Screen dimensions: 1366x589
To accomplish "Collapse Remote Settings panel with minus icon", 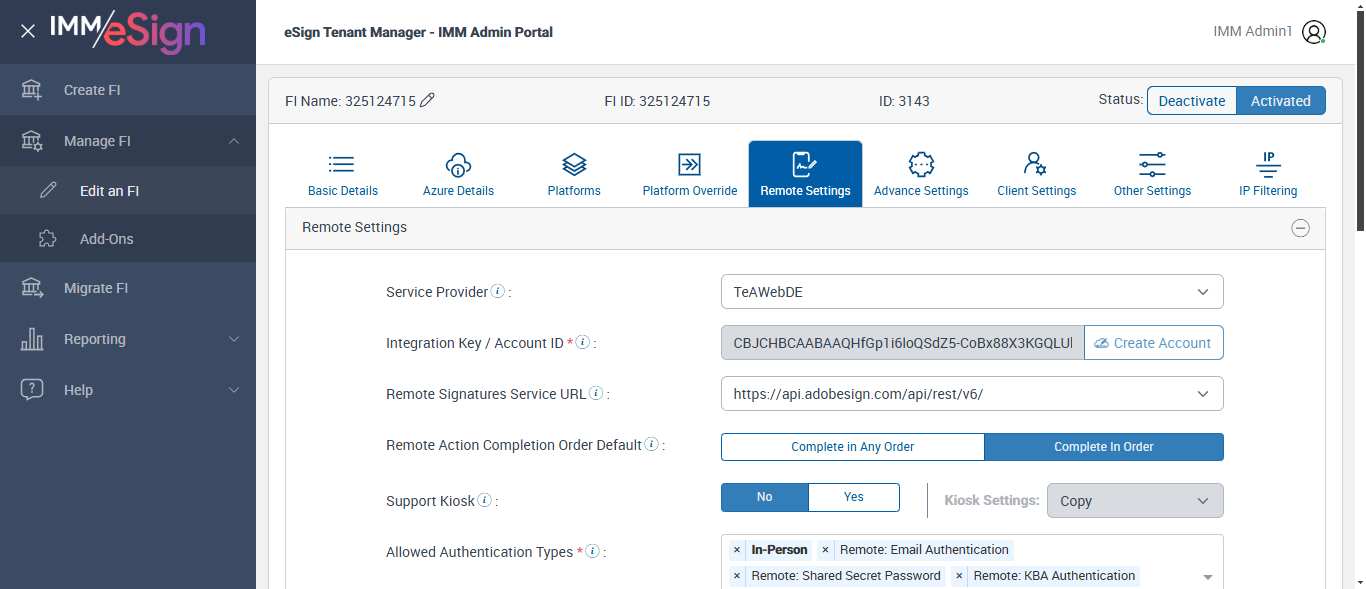I will tap(1300, 228).
